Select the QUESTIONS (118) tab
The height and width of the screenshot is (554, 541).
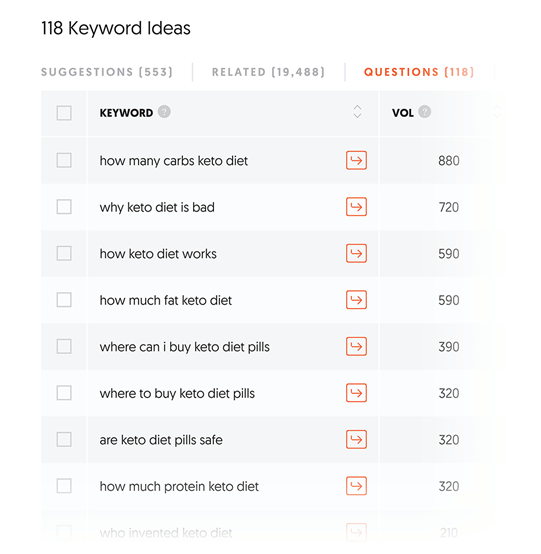pos(419,72)
